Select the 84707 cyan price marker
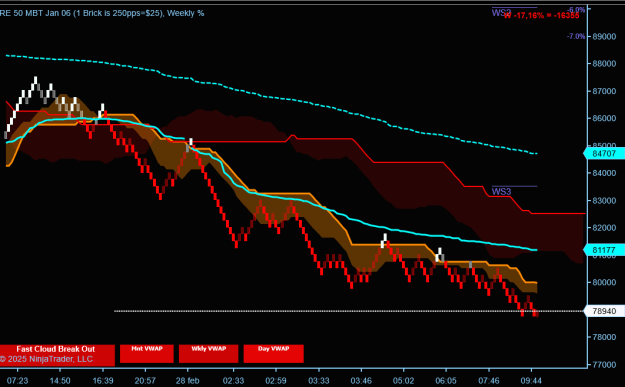Viewport: 625px width, 387px height. click(604, 153)
